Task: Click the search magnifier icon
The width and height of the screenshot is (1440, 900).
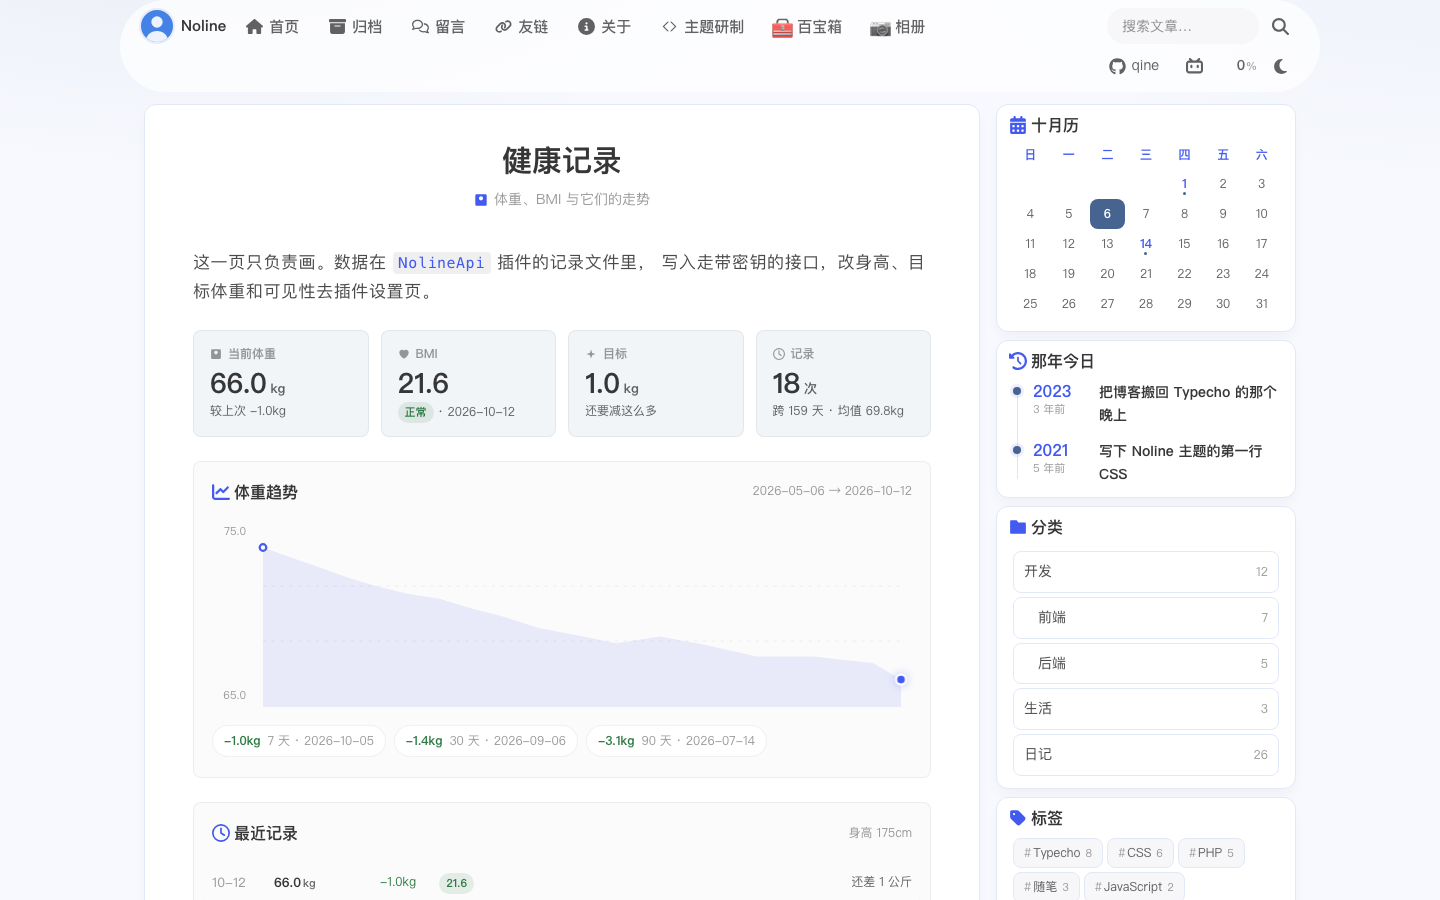Action: 1280,27
